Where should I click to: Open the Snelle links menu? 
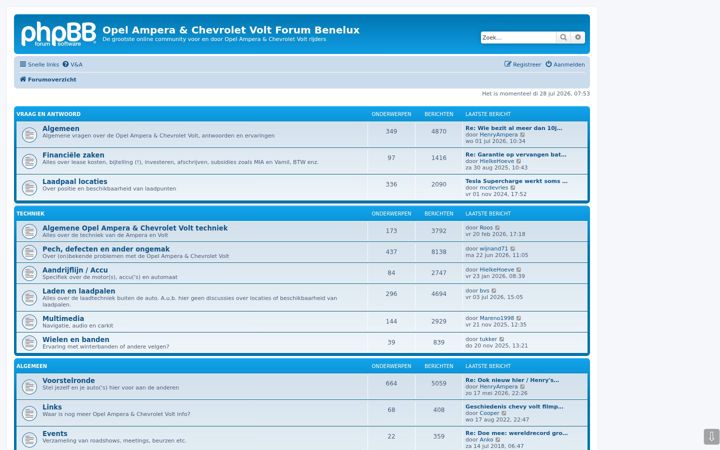coord(39,65)
